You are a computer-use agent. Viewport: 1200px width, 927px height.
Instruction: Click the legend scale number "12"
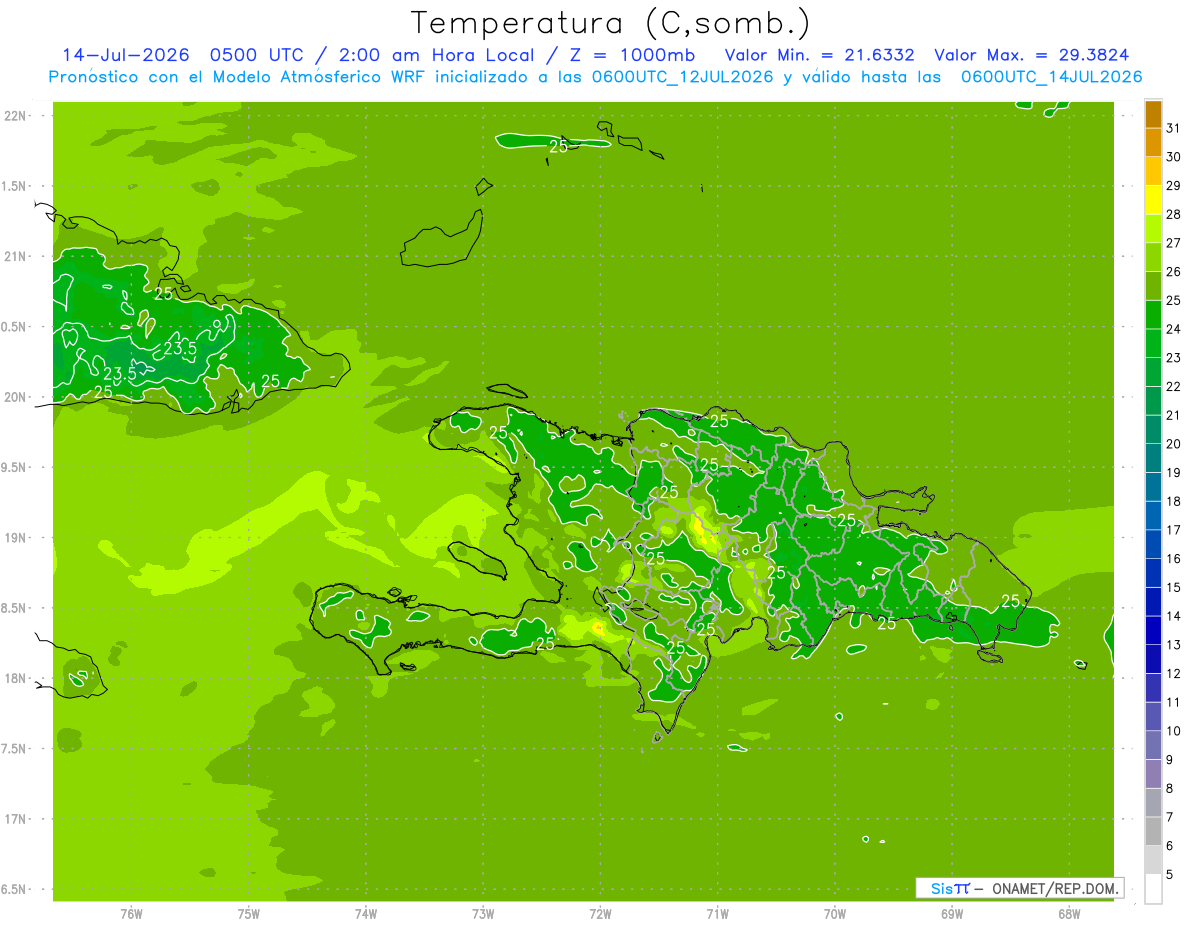(1173, 673)
